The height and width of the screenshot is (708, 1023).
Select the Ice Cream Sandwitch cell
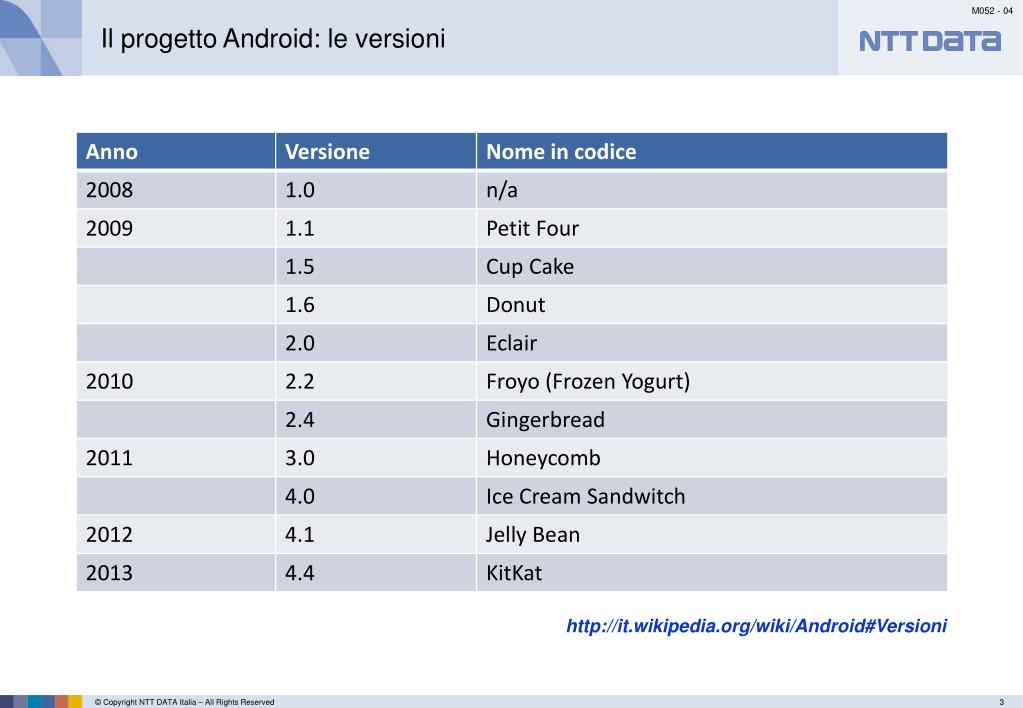tap(712, 496)
